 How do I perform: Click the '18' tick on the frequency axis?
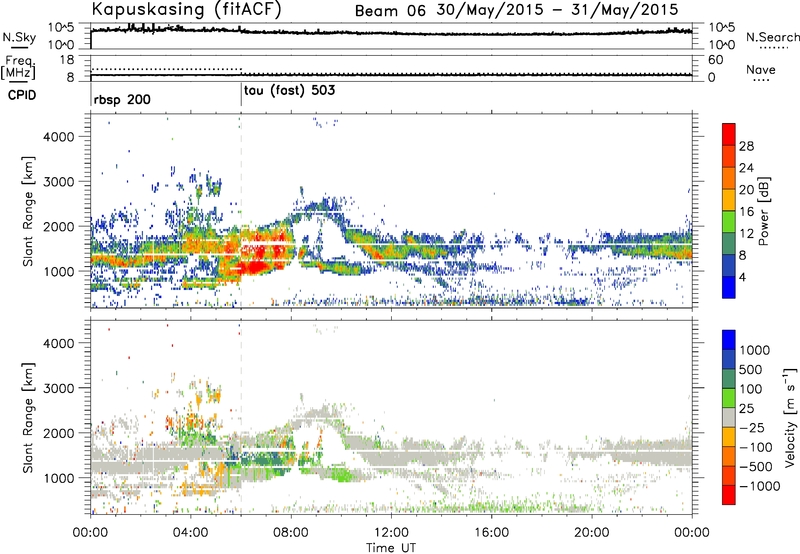pos(67,60)
